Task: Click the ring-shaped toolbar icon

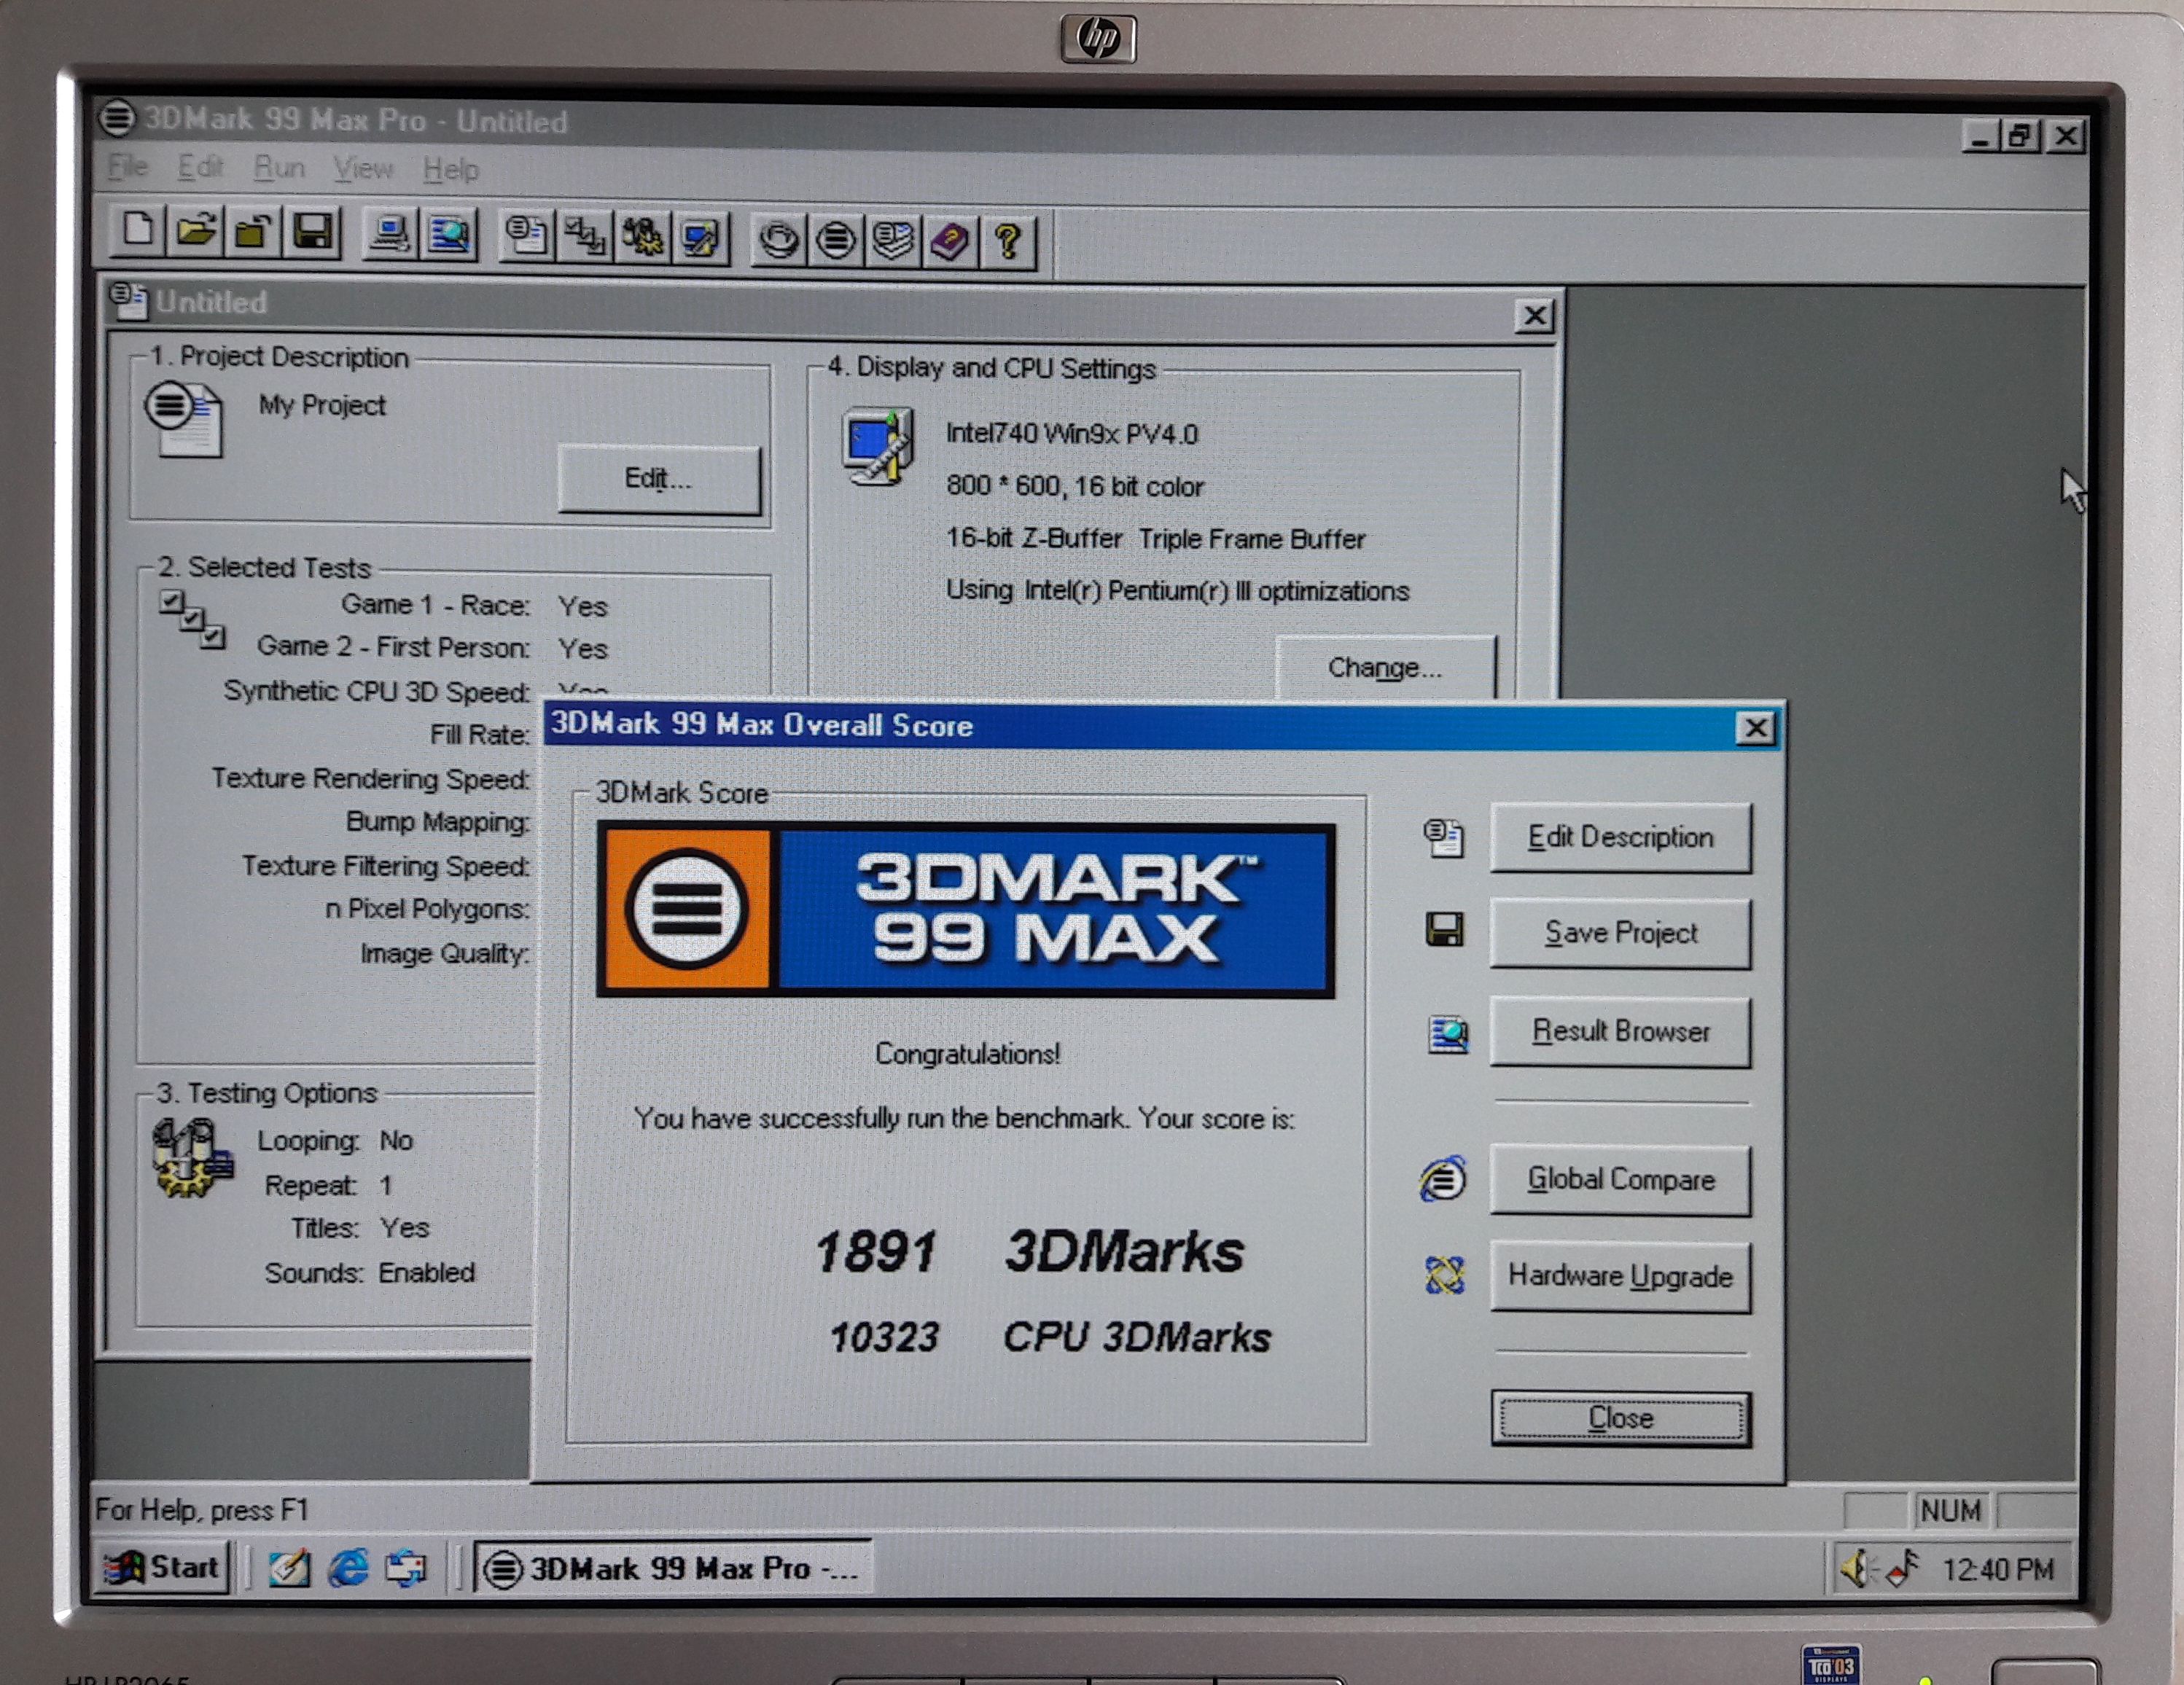Action: click(x=778, y=240)
